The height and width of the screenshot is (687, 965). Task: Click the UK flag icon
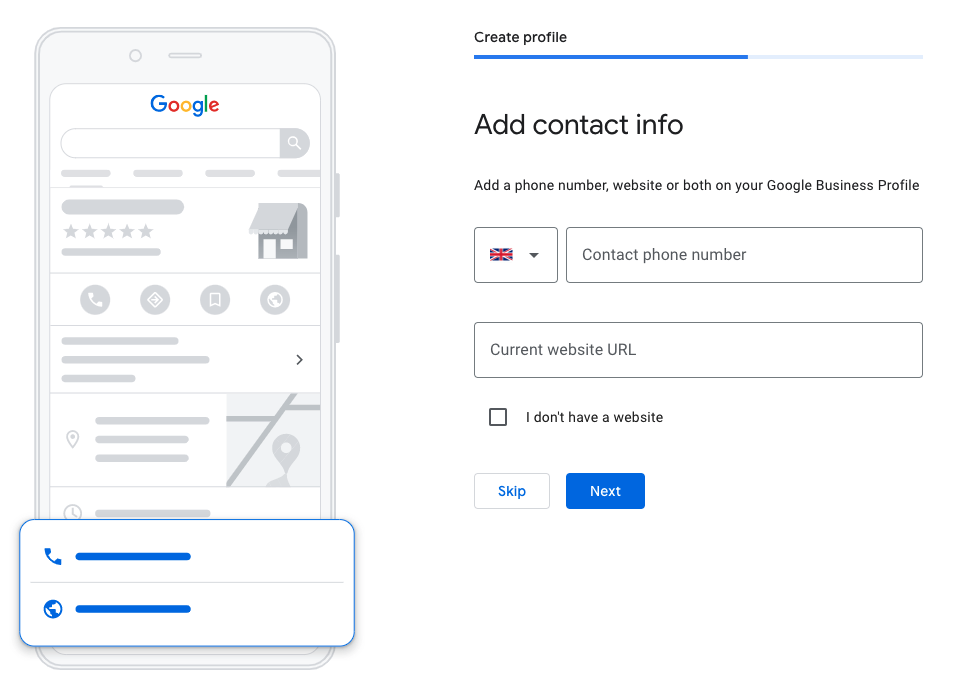point(501,255)
